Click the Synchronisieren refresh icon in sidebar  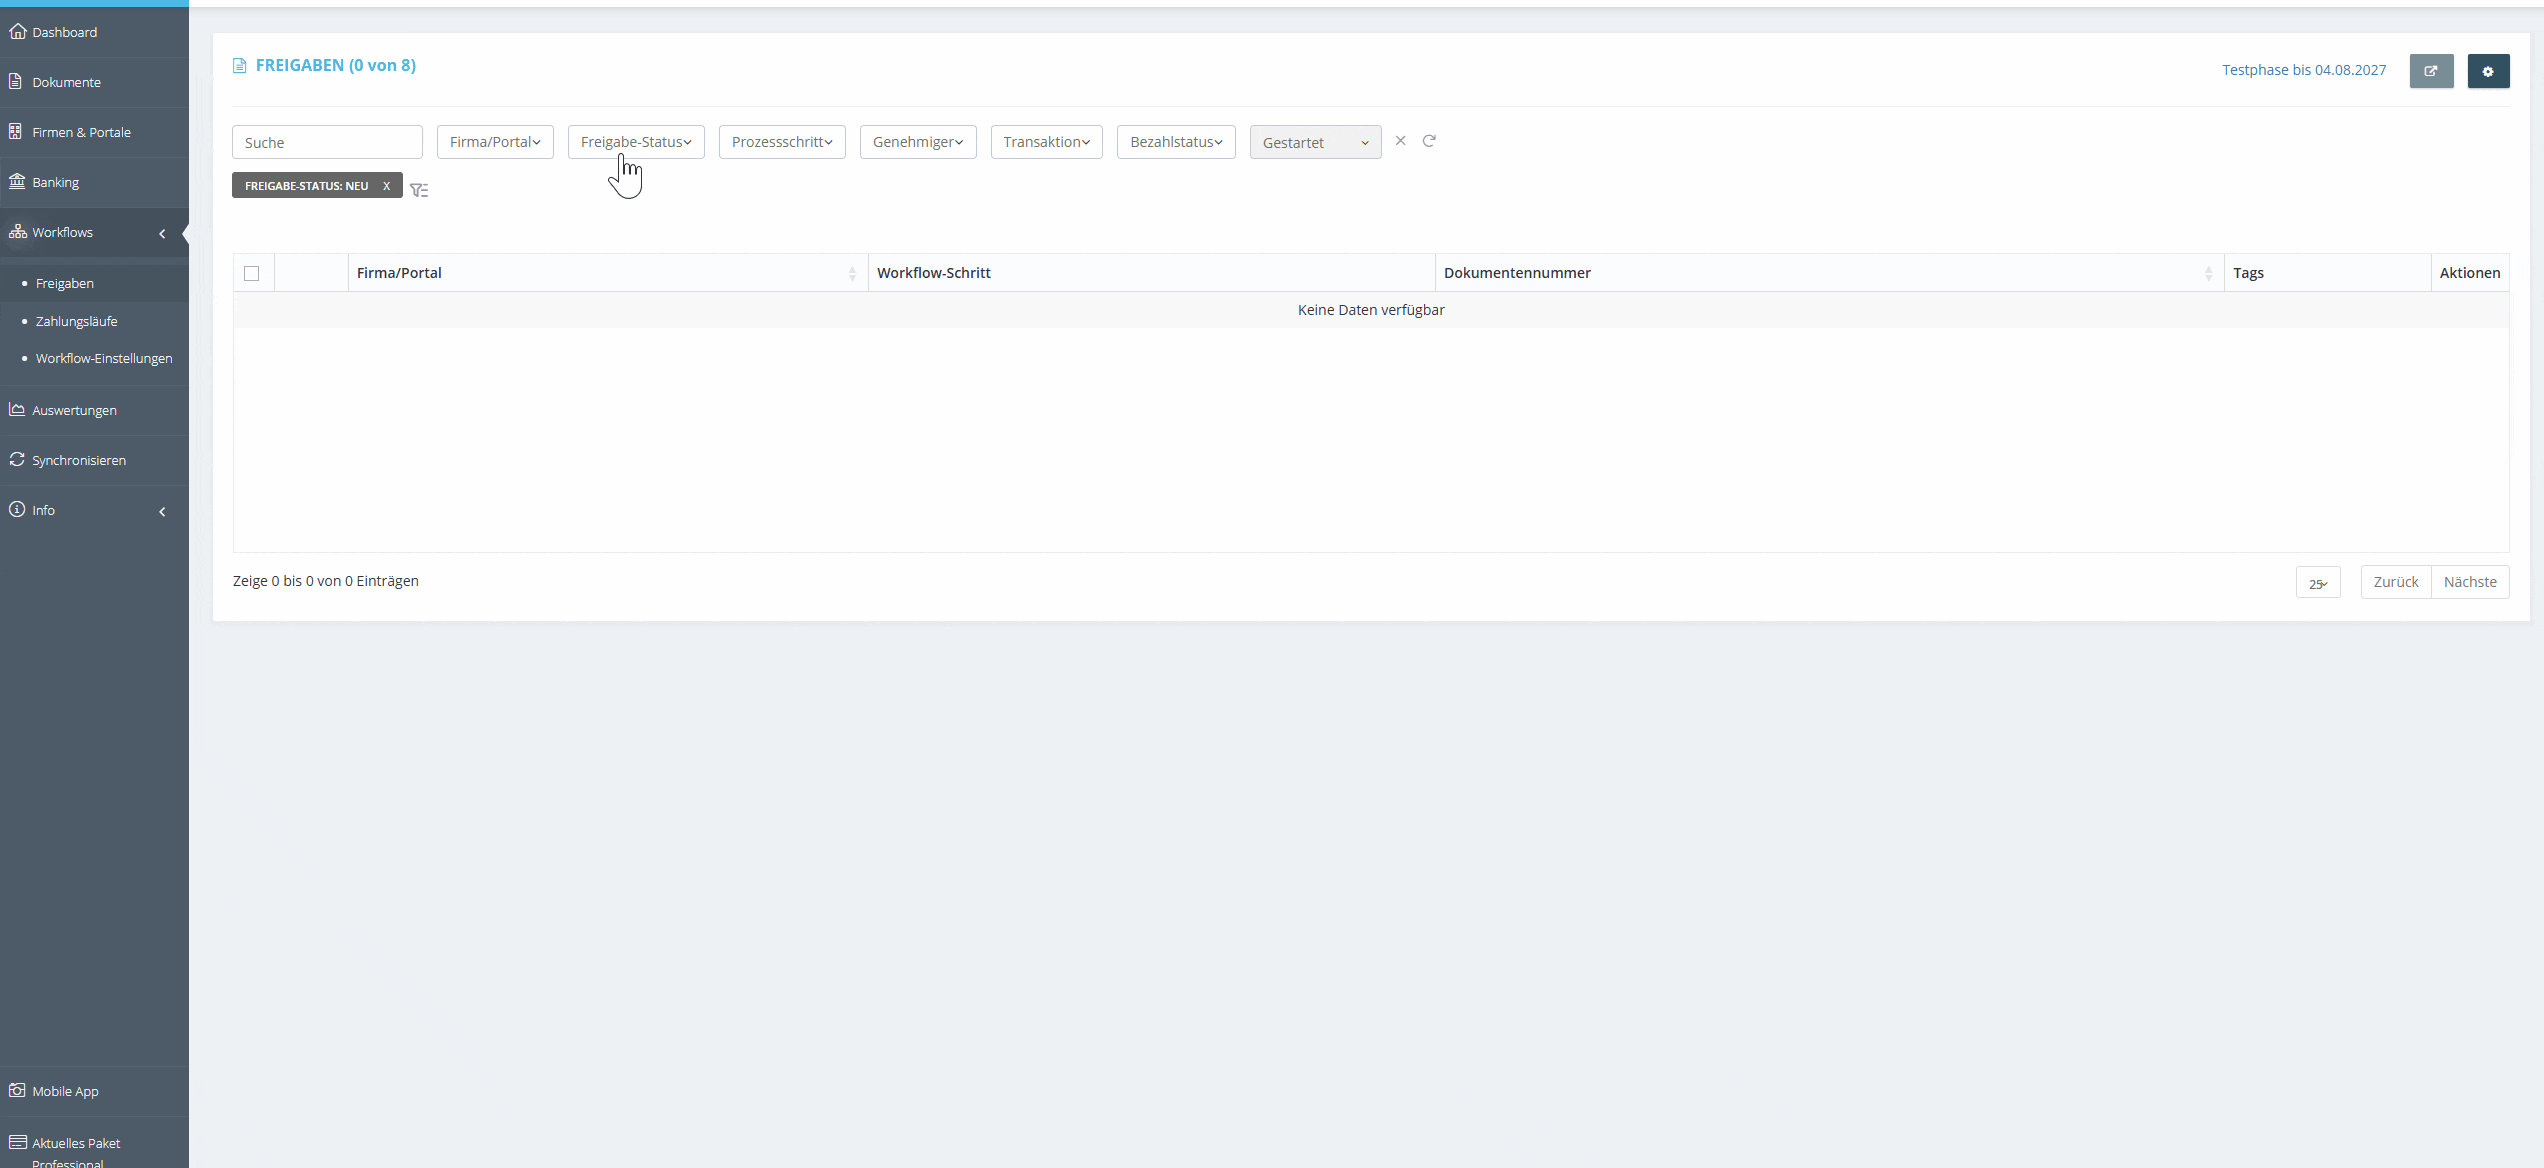click(17, 459)
